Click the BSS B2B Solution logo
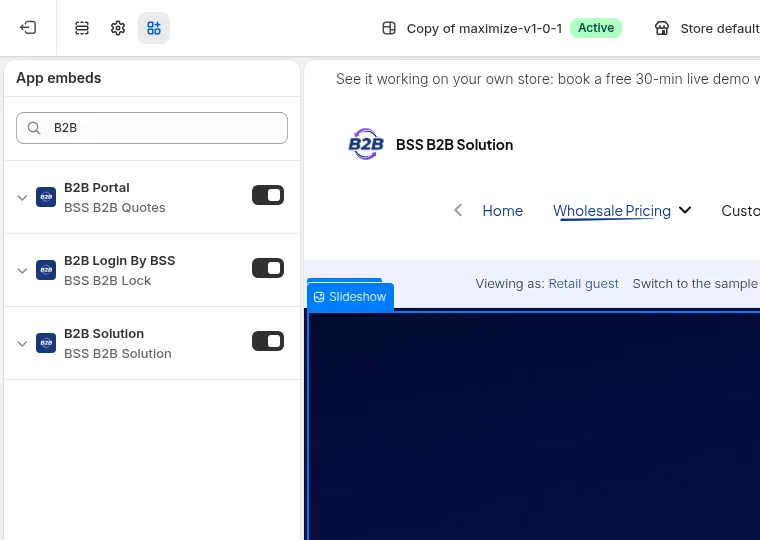 point(366,144)
